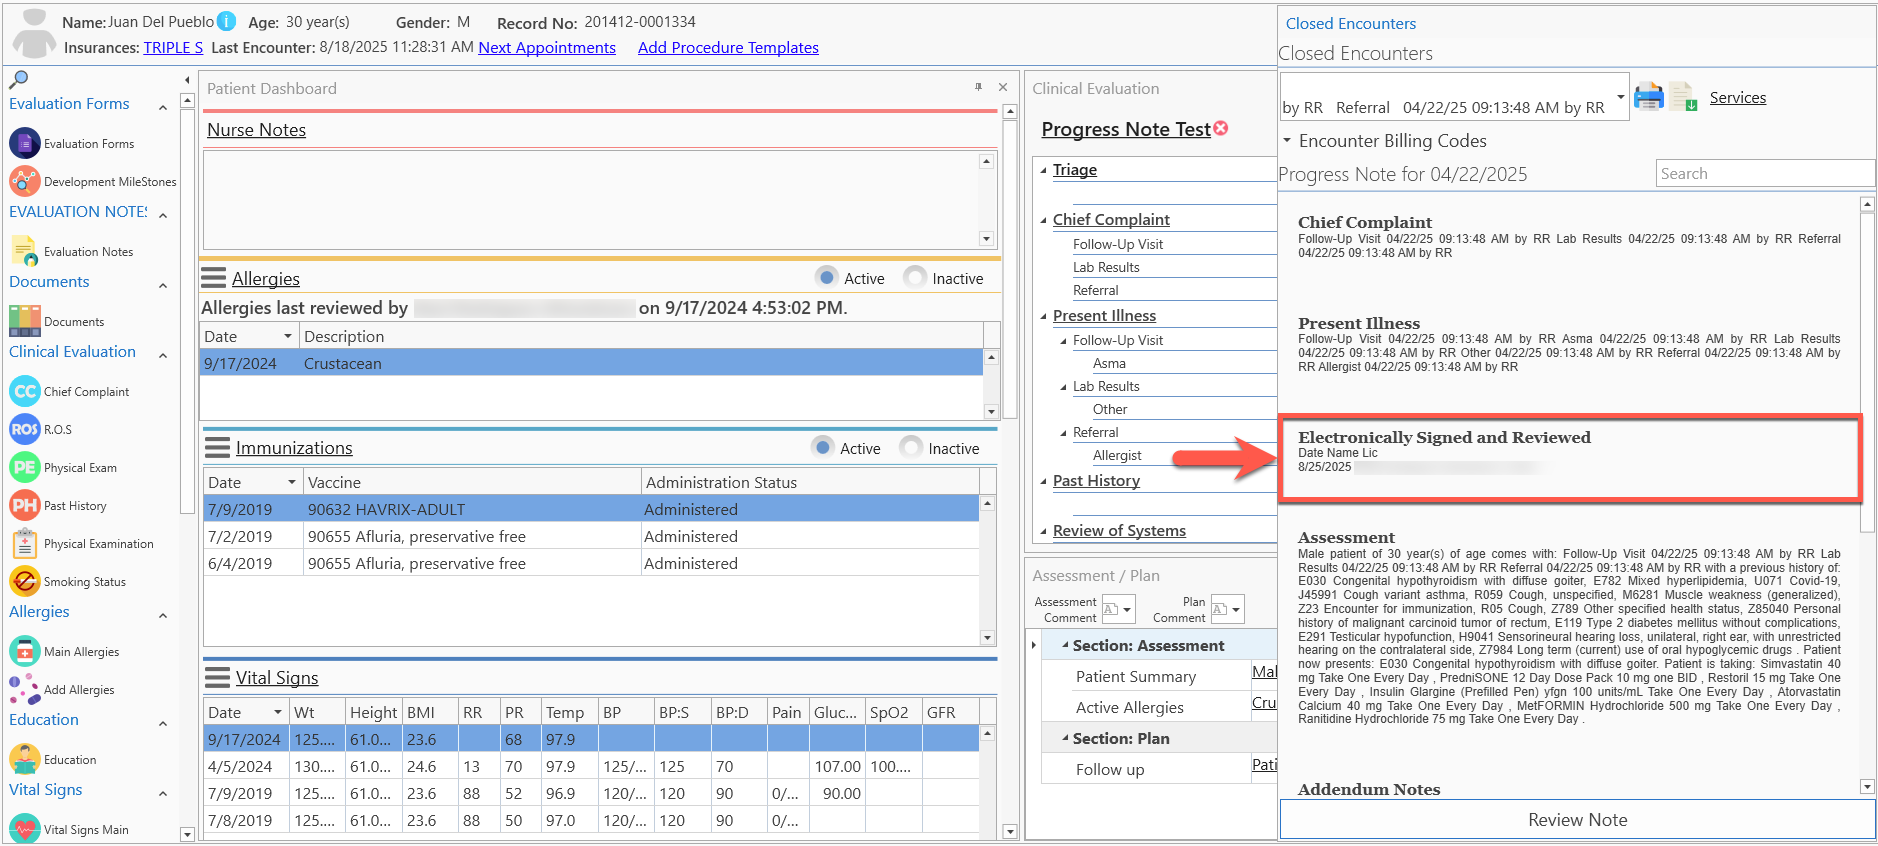
Task: Click into the progress note Search field
Action: 1765,173
